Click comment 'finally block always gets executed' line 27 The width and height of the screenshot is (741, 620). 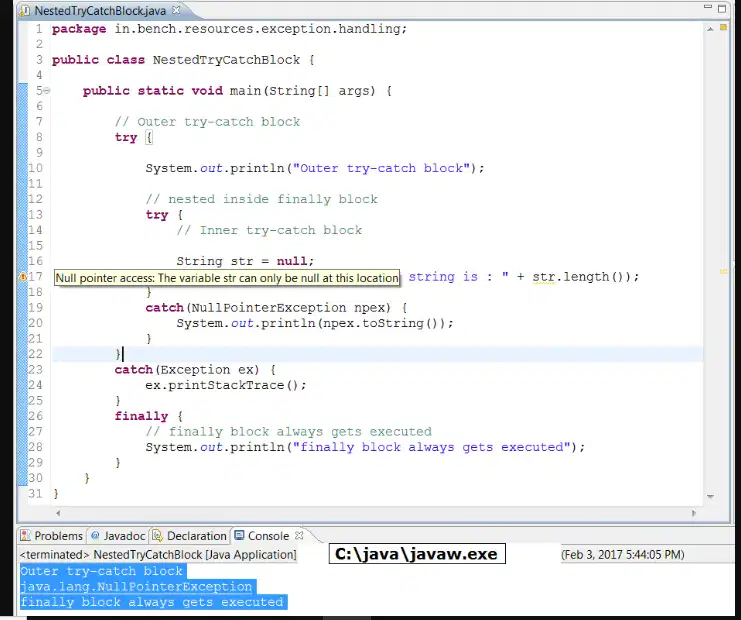[289, 431]
